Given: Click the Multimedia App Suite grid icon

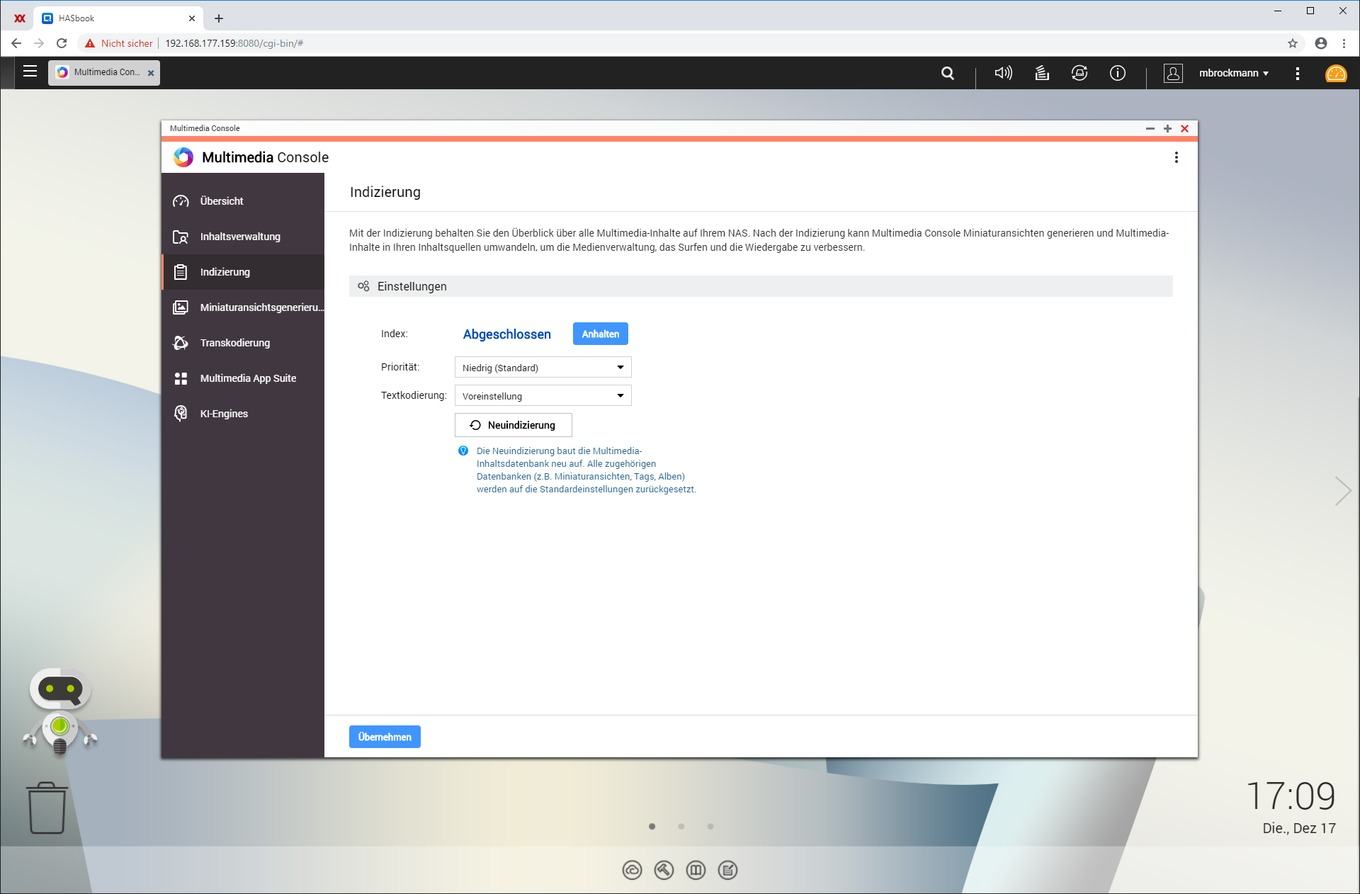Looking at the screenshot, I should (181, 379).
